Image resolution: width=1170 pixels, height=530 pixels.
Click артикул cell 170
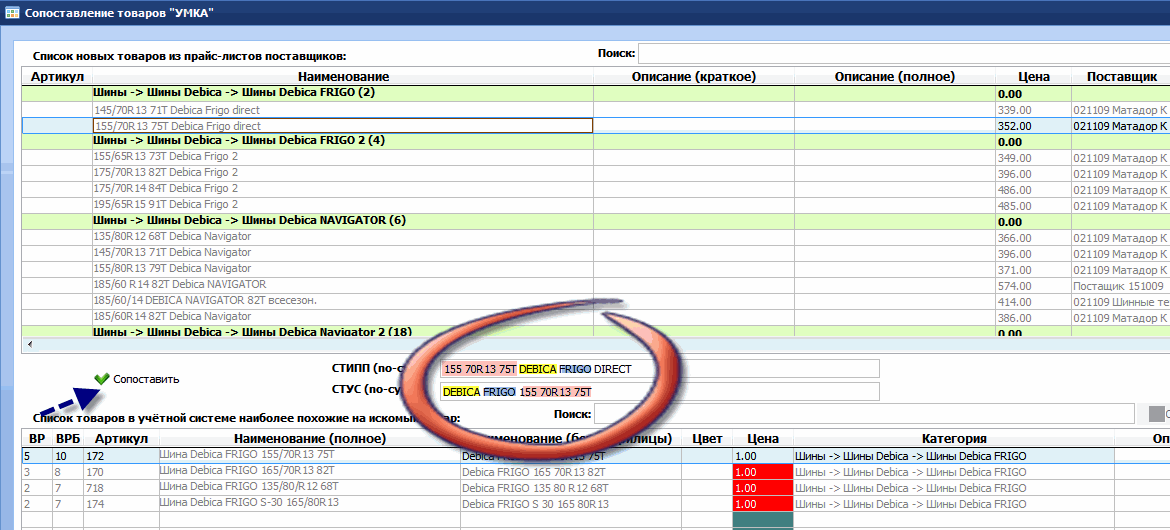[x=121, y=472]
